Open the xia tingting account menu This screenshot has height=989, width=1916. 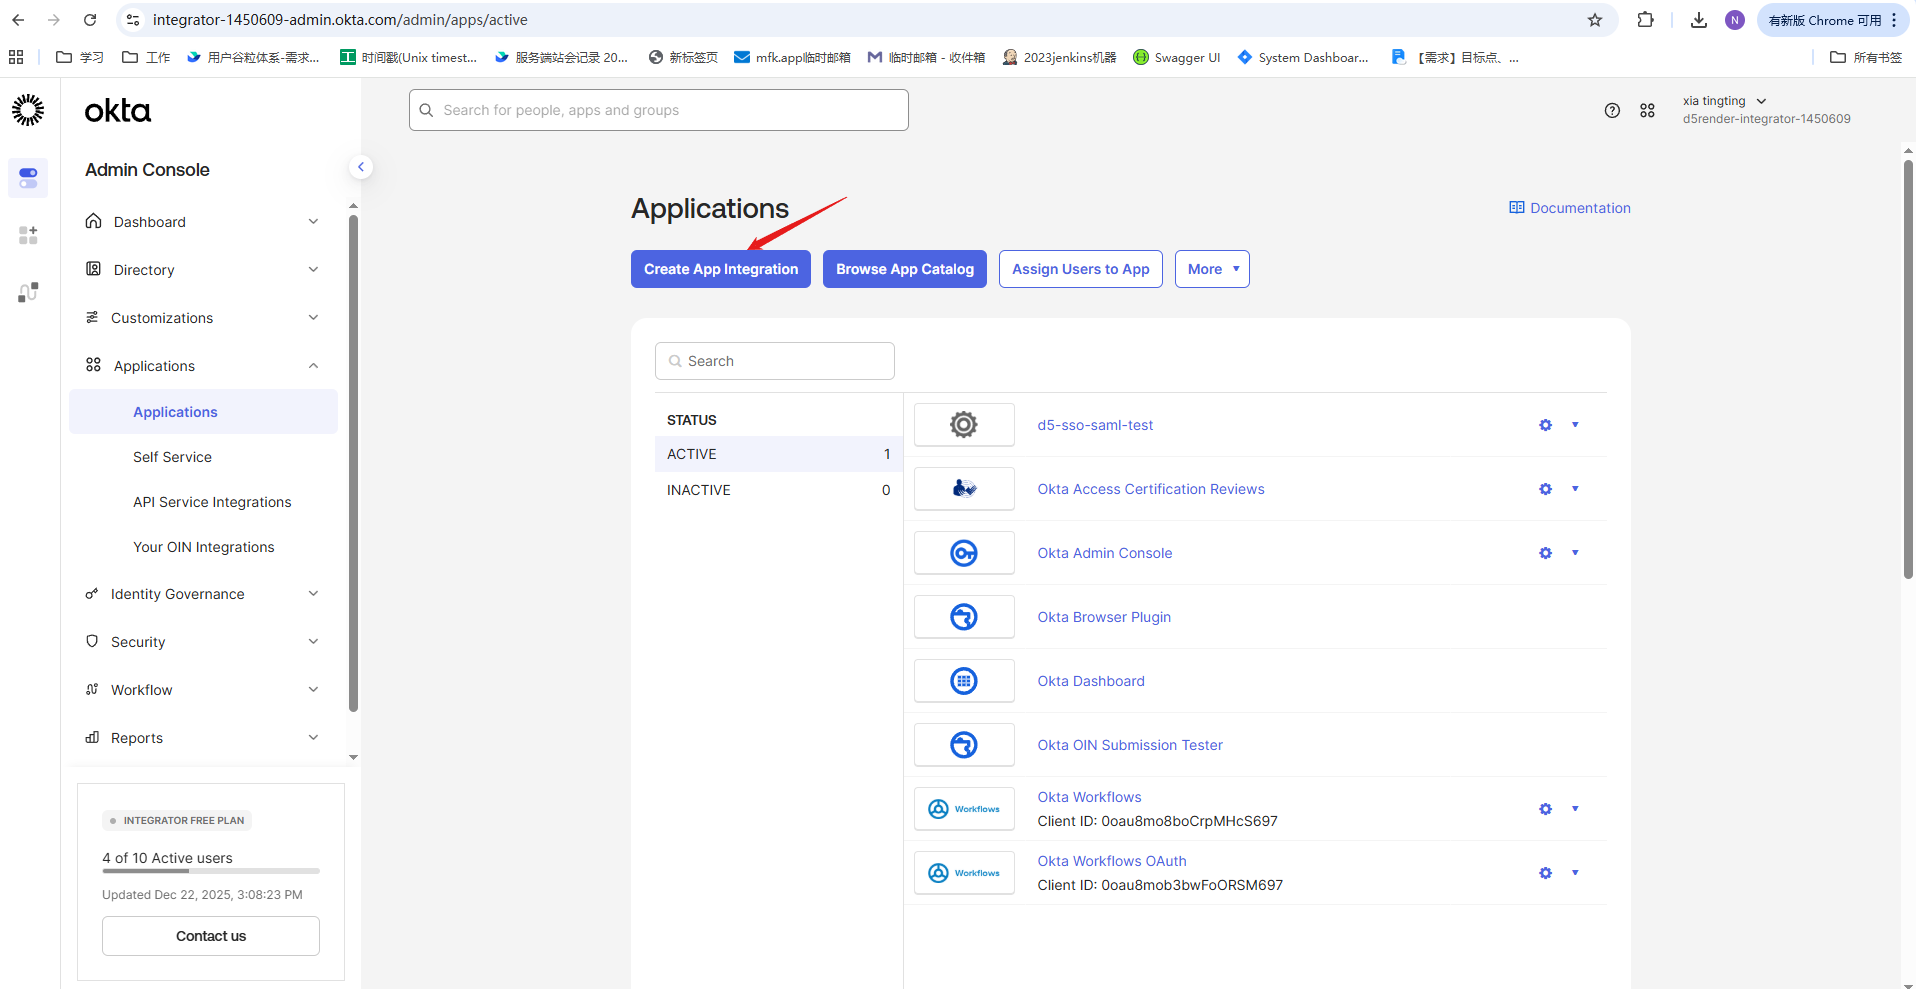(1724, 101)
